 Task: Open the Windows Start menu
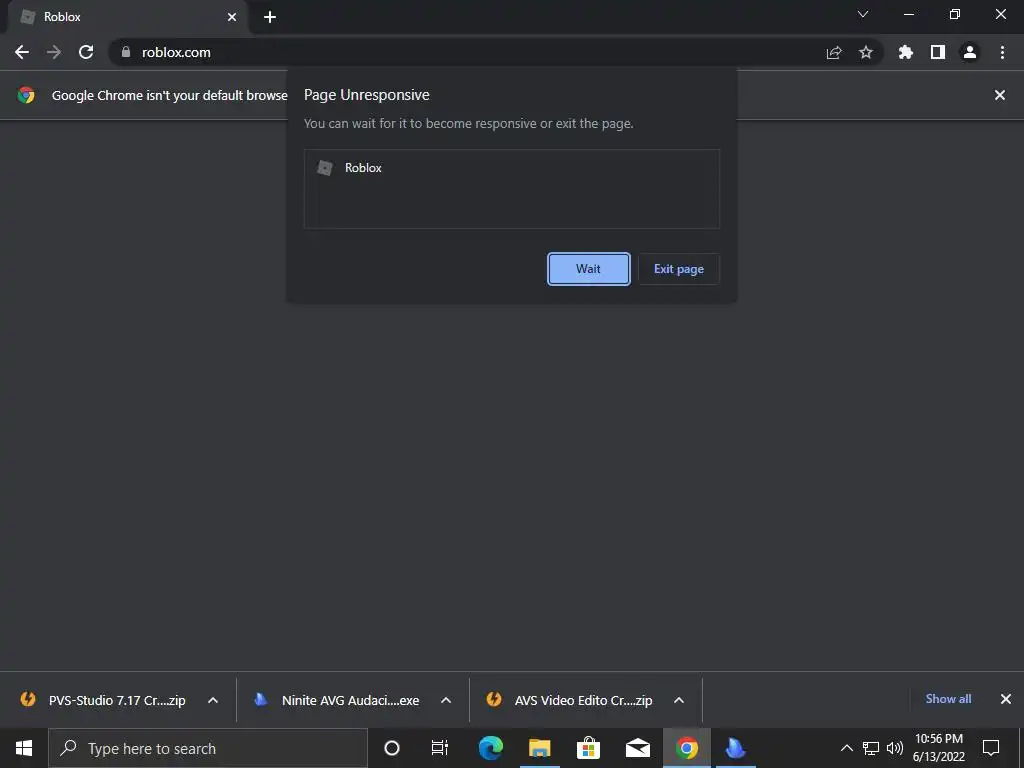pyautogui.click(x=24, y=748)
